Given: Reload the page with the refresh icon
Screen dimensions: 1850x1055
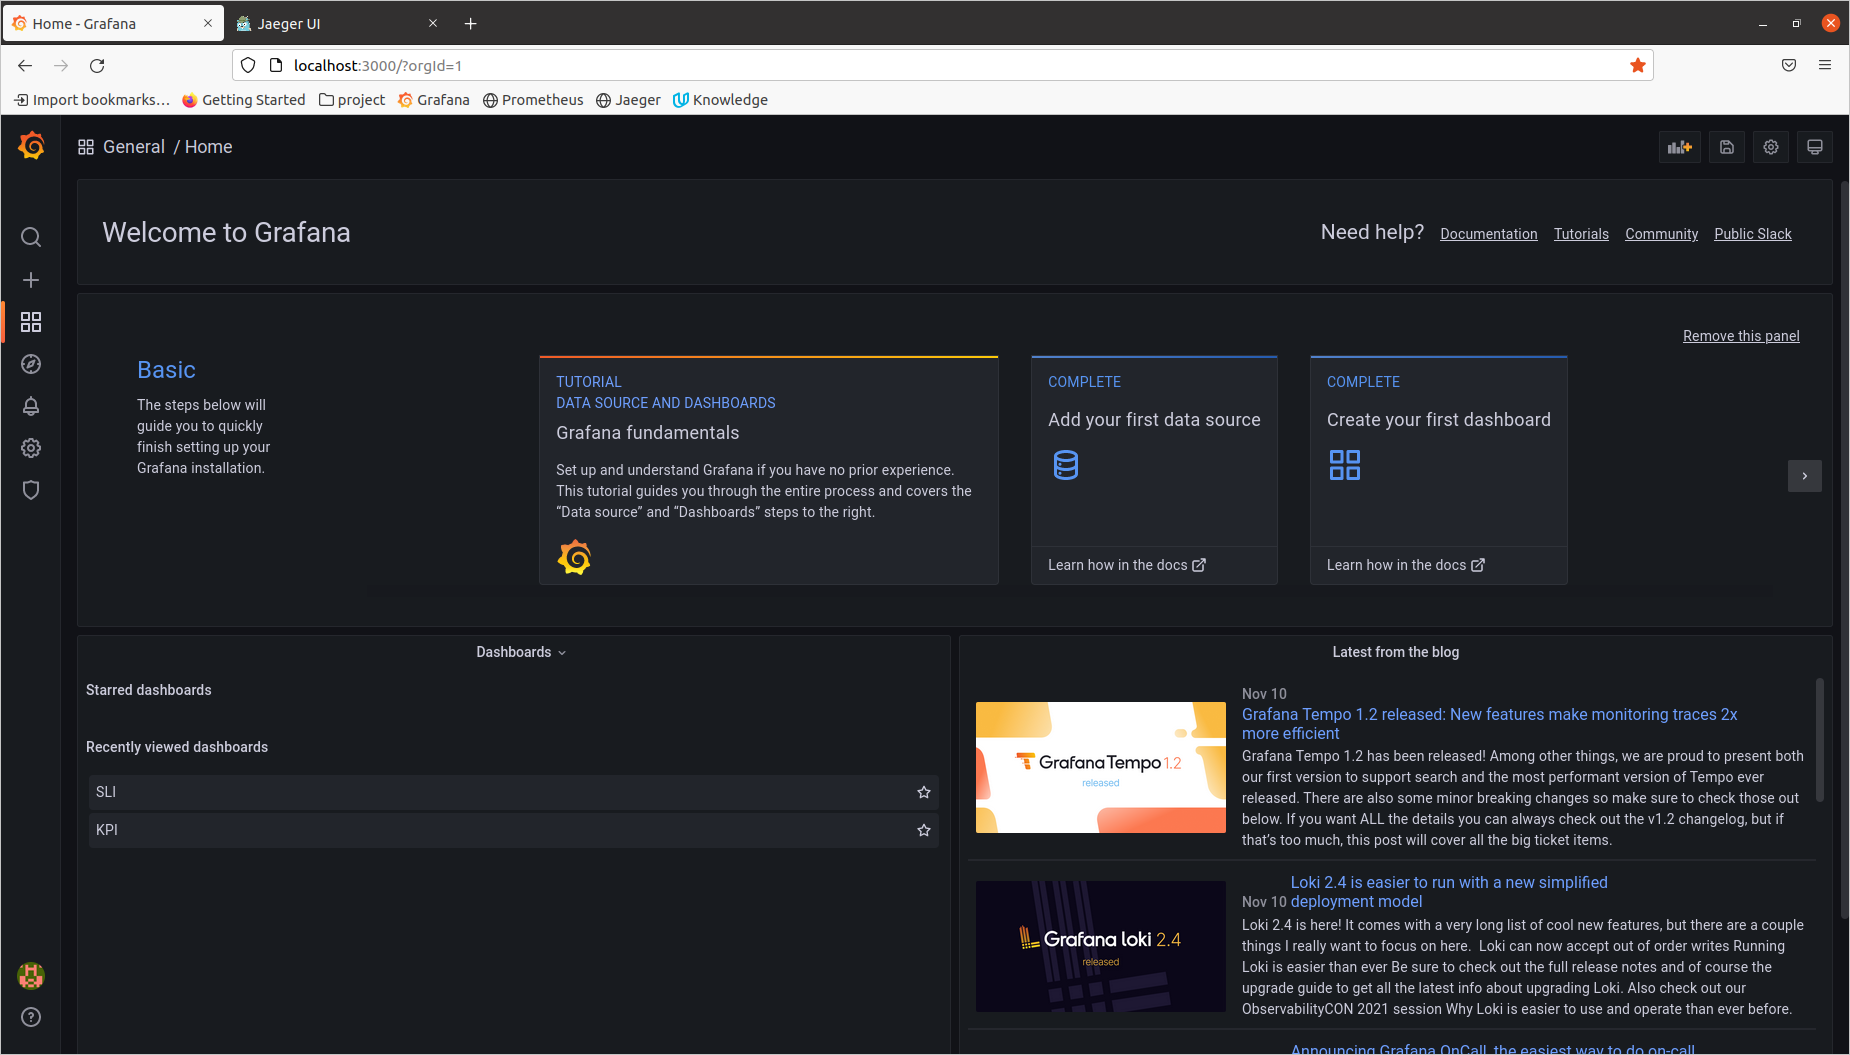Looking at the screenshot, I should pyautogui.click(x=97, y=66).
